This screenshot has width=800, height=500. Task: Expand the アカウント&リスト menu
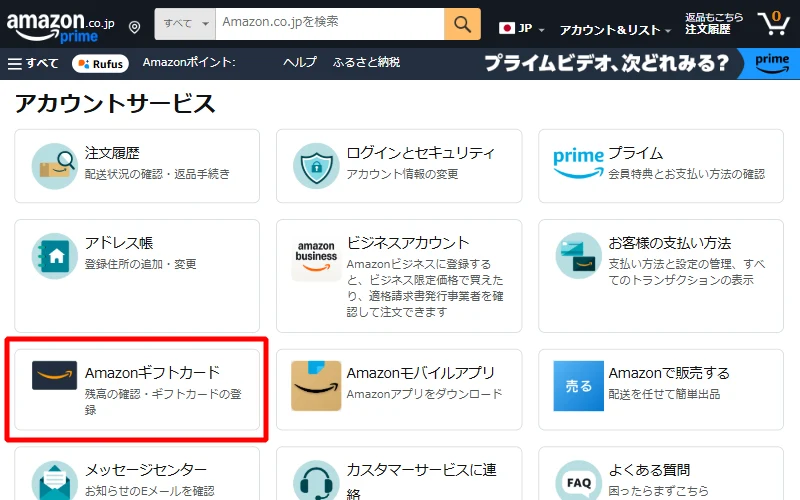[615, 30]
